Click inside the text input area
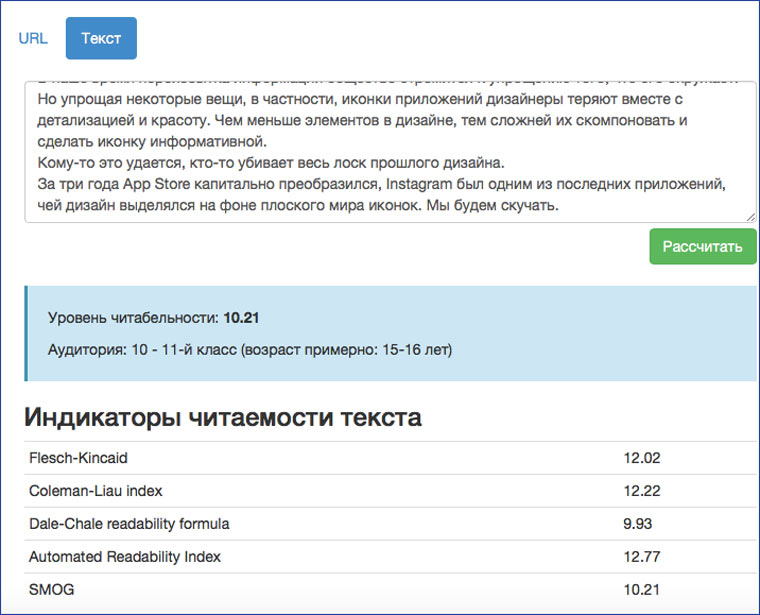 click(391, 152)
